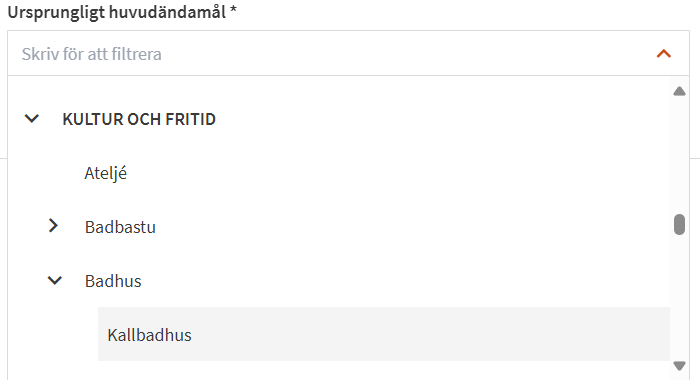
Task: Click the highlighted gray row under Badhus
Action: coord(384,334)
